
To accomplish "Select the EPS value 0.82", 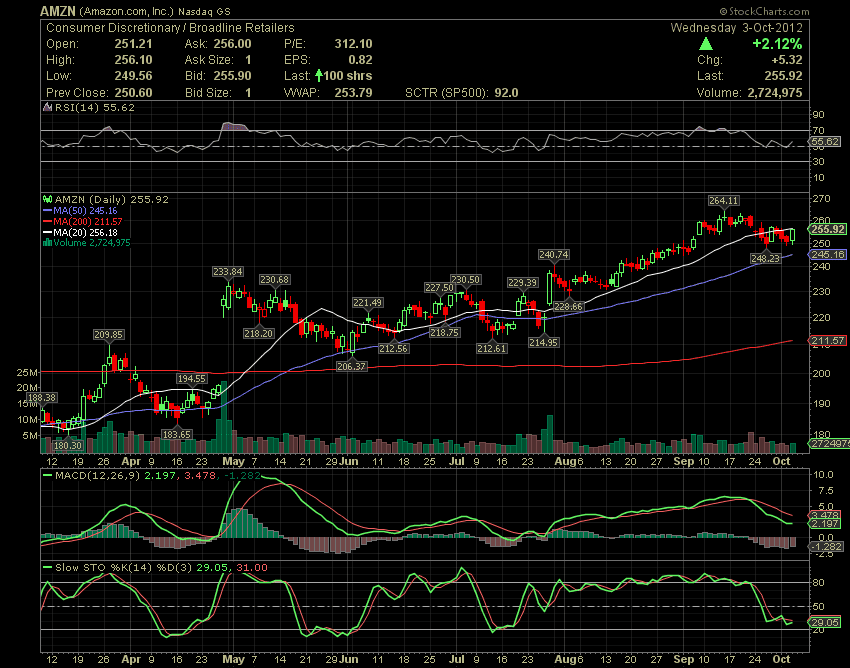I will 360,60.
